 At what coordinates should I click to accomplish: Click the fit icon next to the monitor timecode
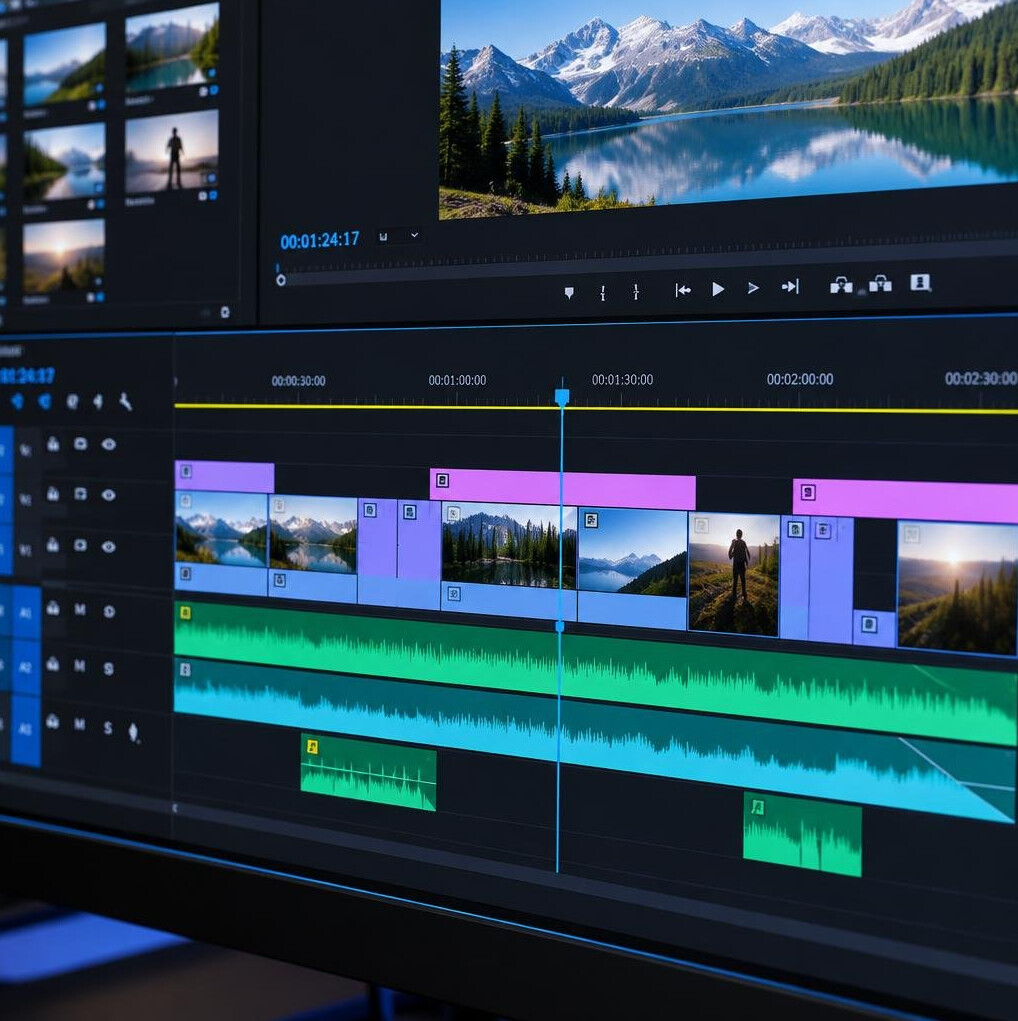pos(384,236)
